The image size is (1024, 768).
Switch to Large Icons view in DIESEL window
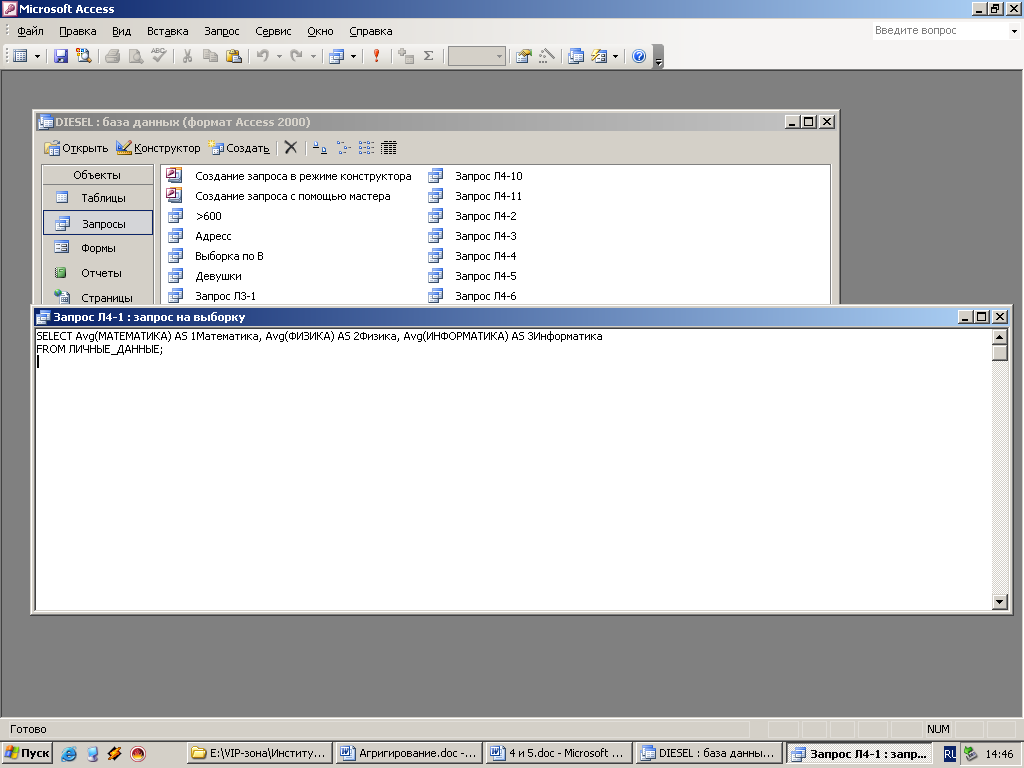point(319,148)
